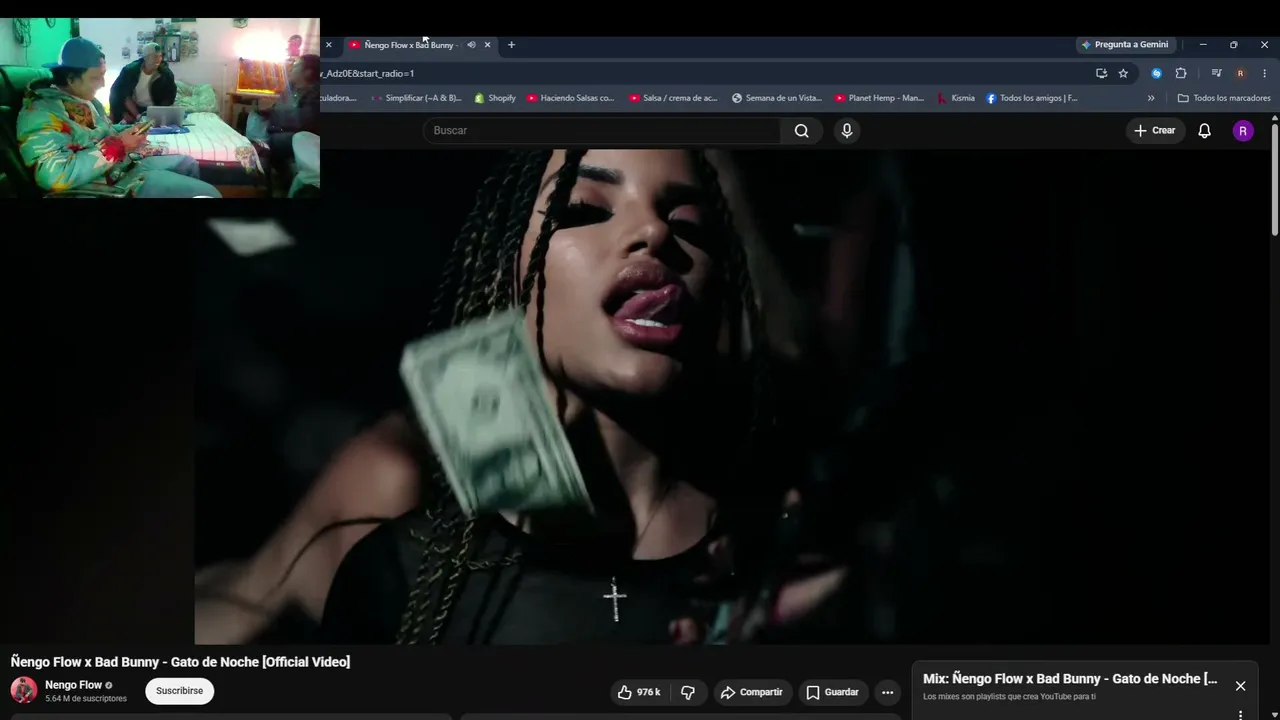
Task: Bookmark this page with the star icon
Action: (x=1123, y=73)
